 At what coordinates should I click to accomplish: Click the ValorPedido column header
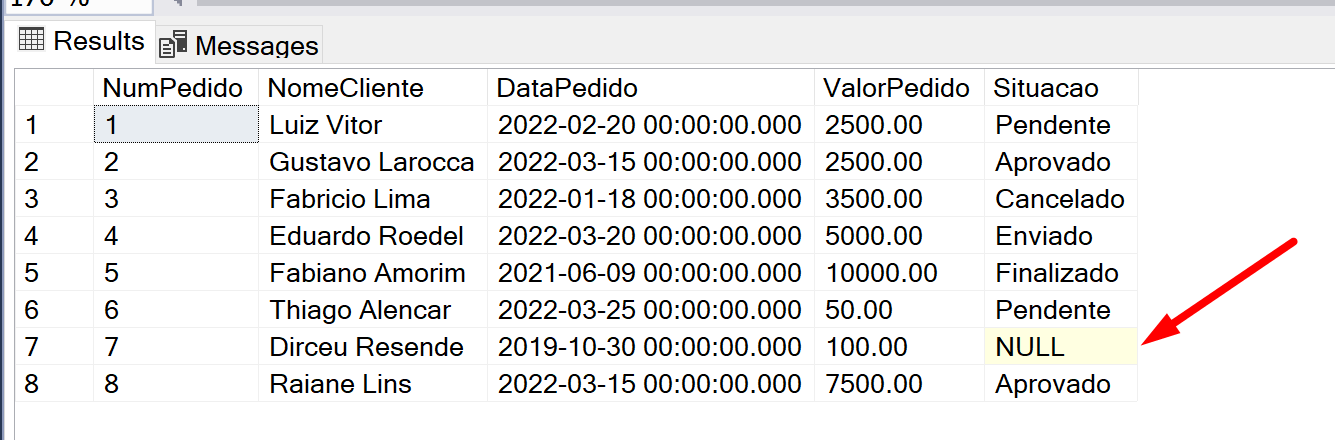pyautogui.click(x=899, y=88)
